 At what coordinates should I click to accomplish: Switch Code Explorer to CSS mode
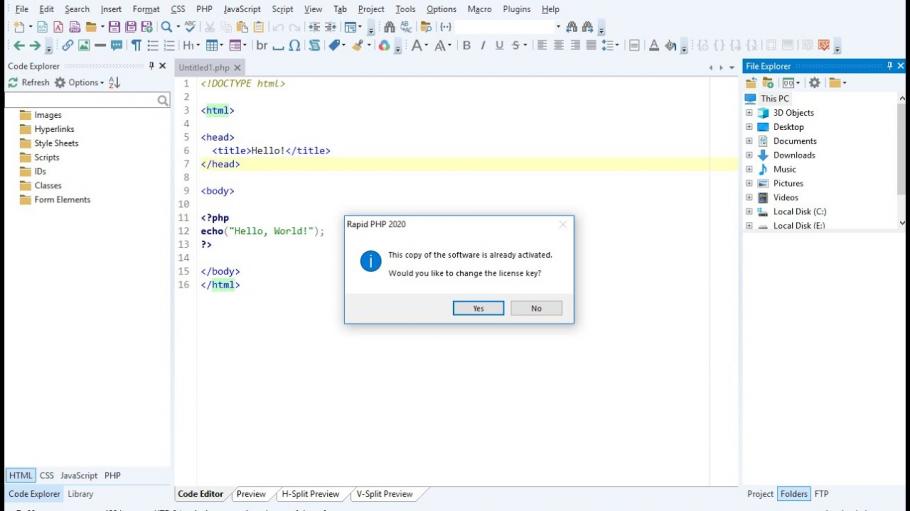pos(46,475)
